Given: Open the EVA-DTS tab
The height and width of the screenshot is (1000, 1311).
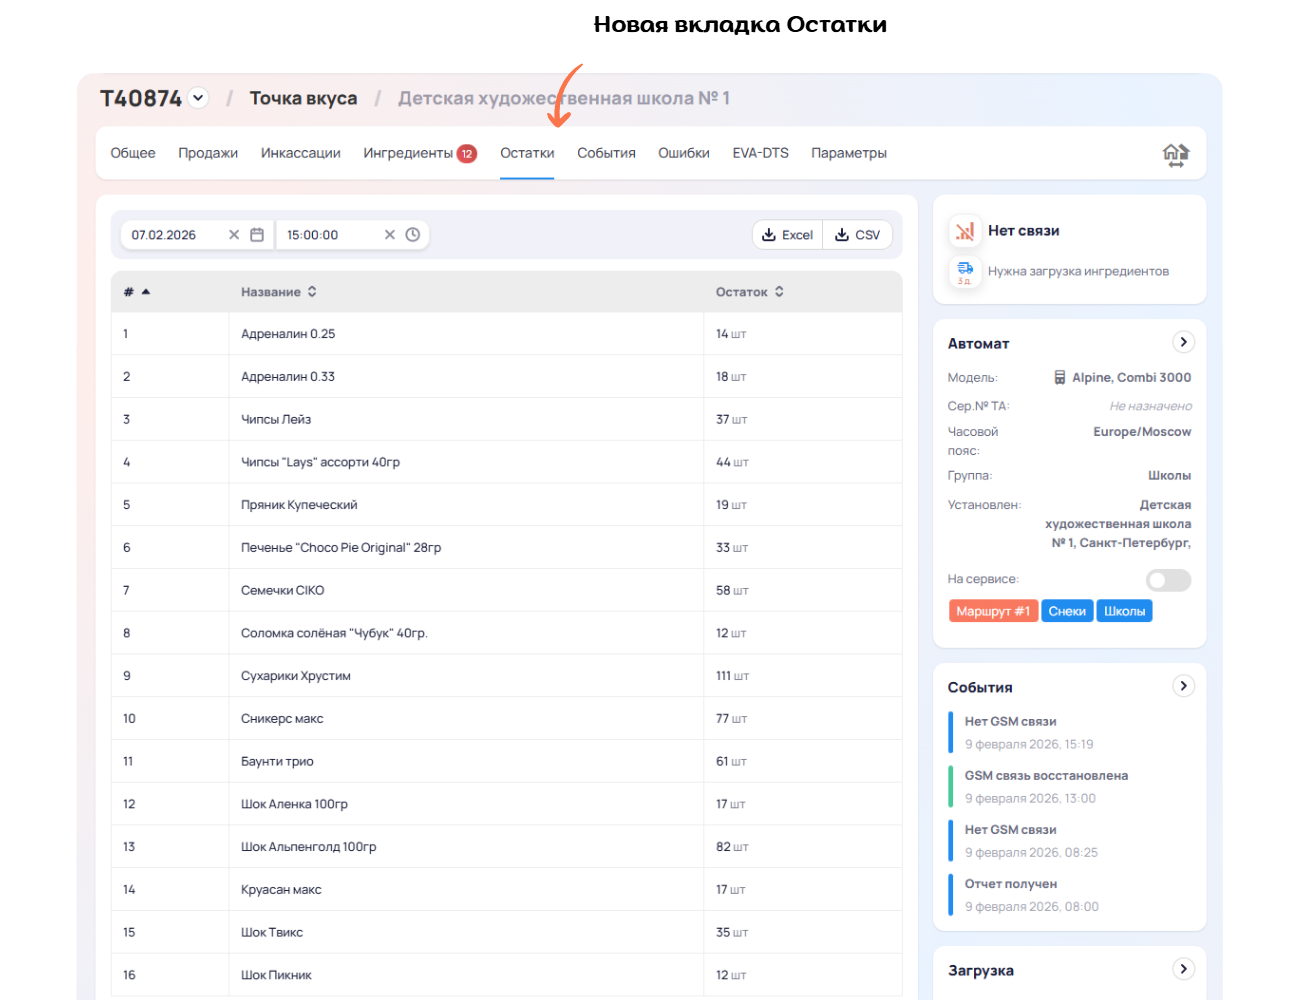Looking at the screenshot, I should (x=760, y=153).
